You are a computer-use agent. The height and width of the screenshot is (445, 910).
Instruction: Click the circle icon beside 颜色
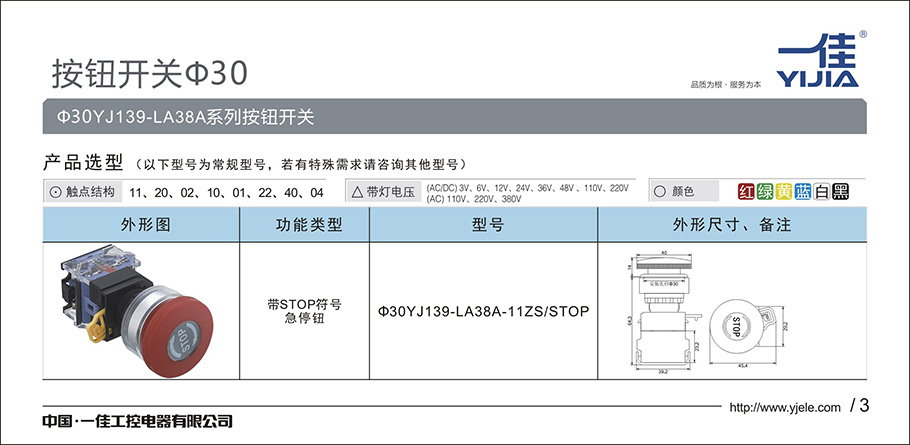[659, 191]
